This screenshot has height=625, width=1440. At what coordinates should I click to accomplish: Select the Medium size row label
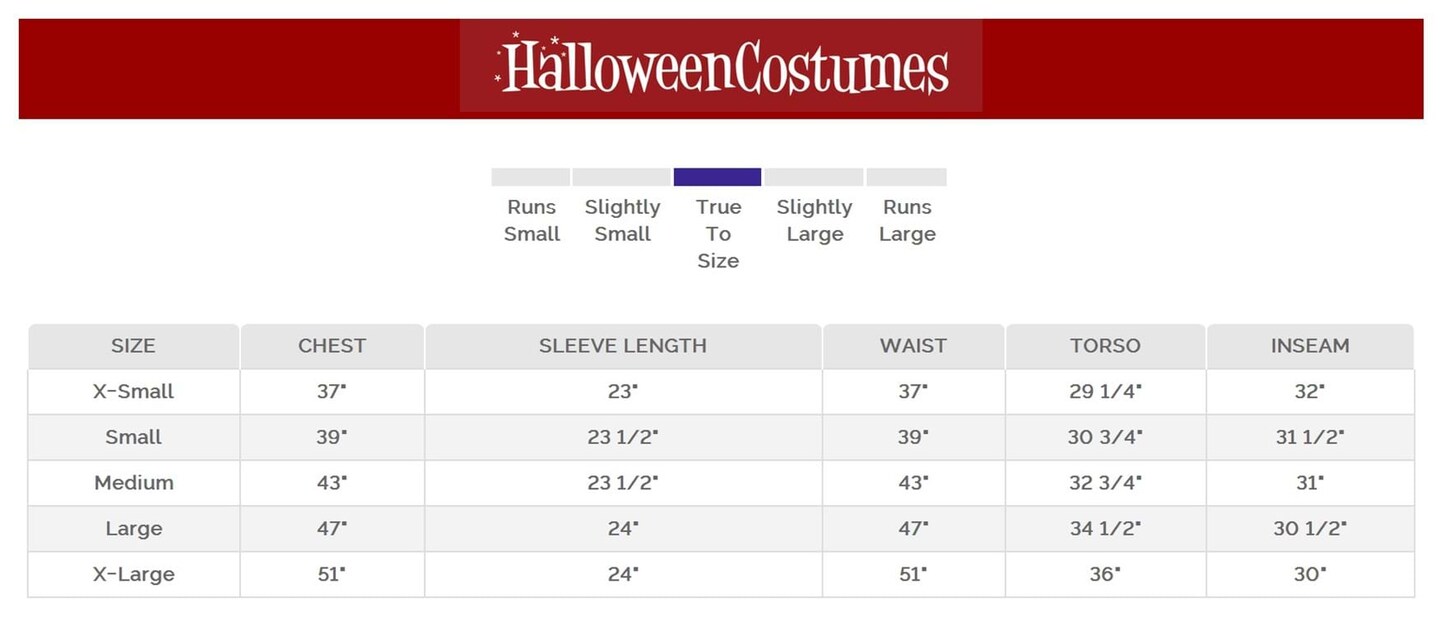[x=133, y=483]
